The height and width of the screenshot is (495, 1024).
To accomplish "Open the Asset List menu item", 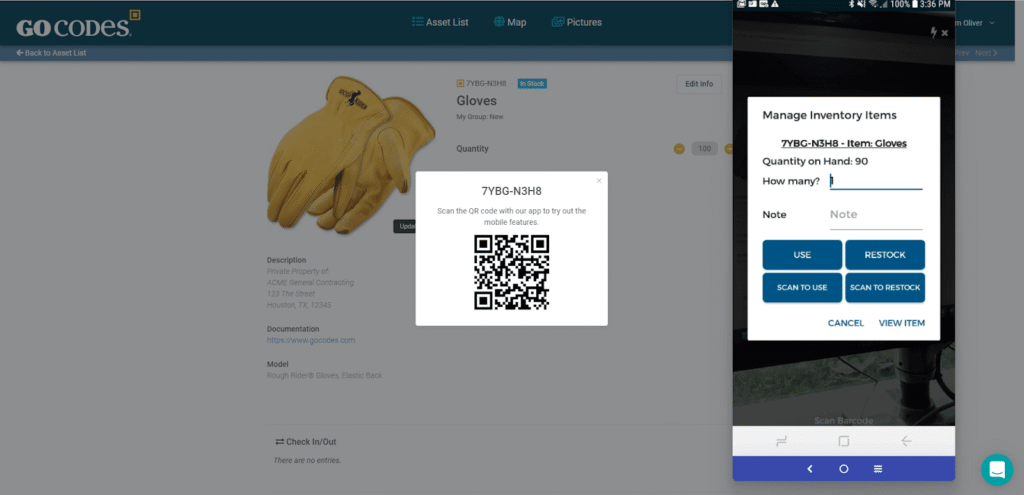I will tap(440, 22).
